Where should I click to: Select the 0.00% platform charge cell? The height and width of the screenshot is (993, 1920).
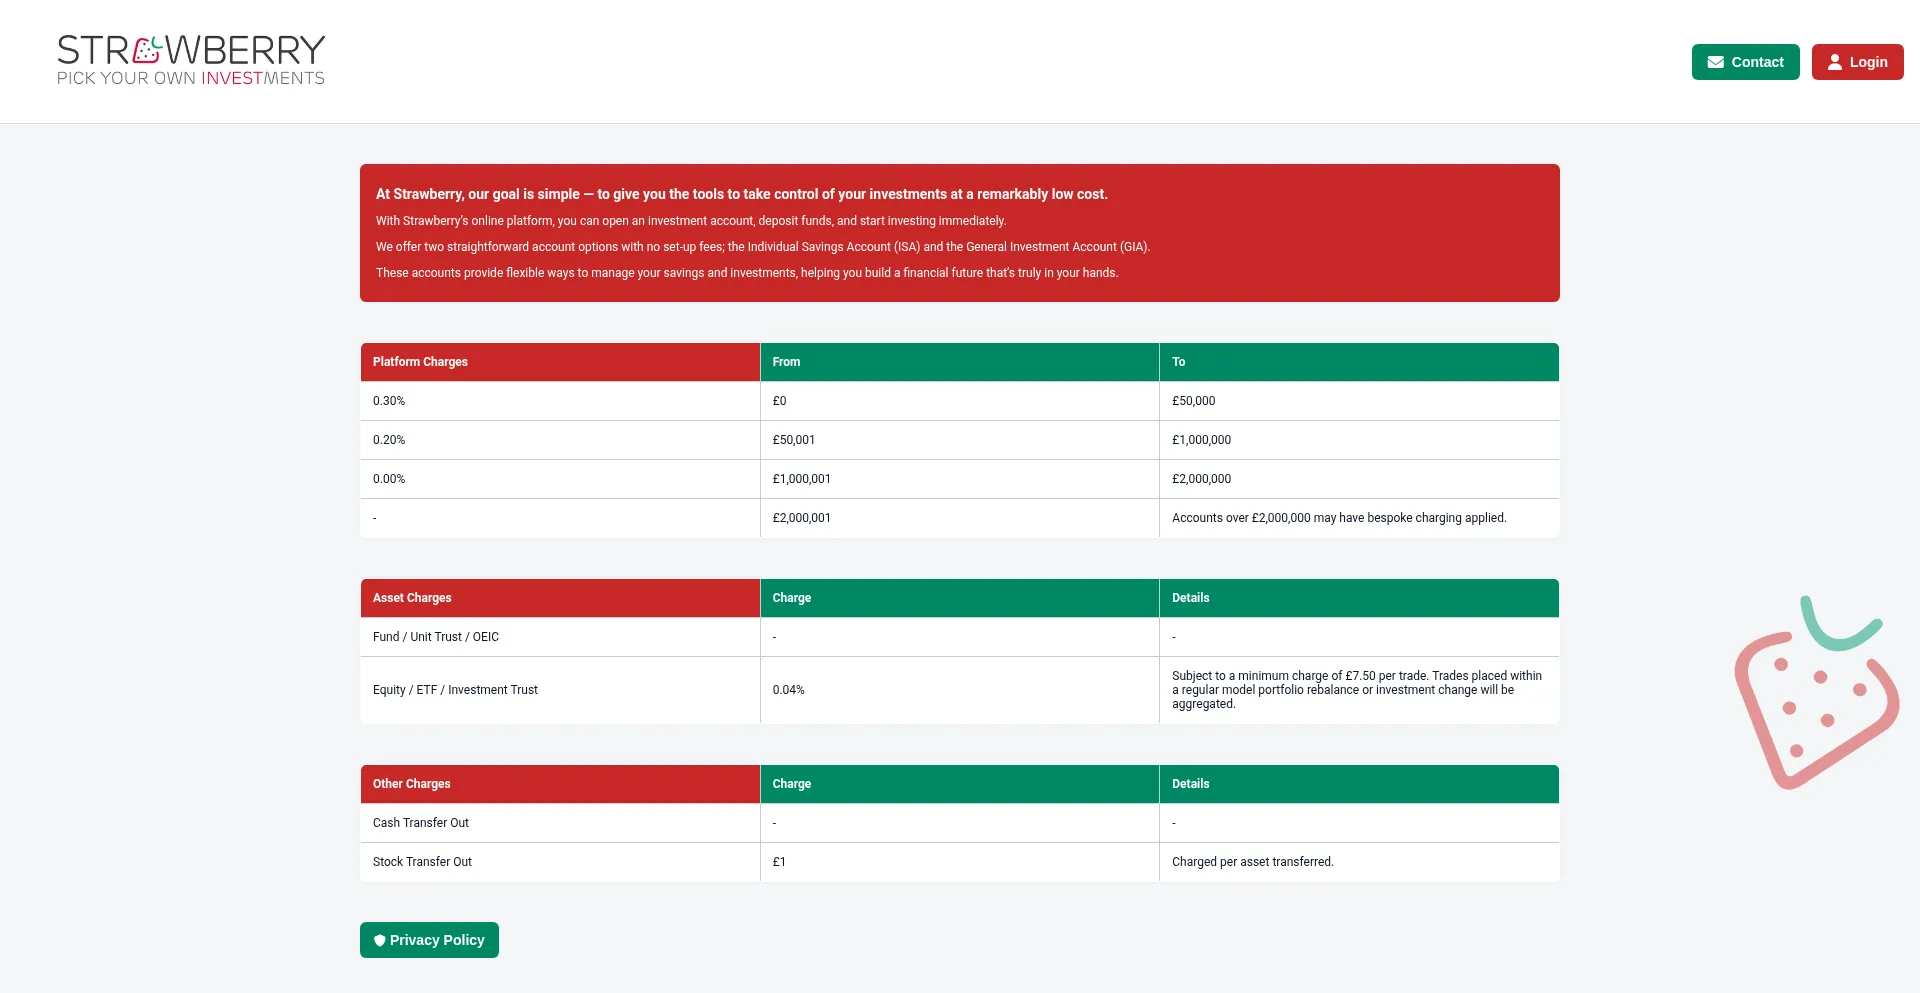560,479
